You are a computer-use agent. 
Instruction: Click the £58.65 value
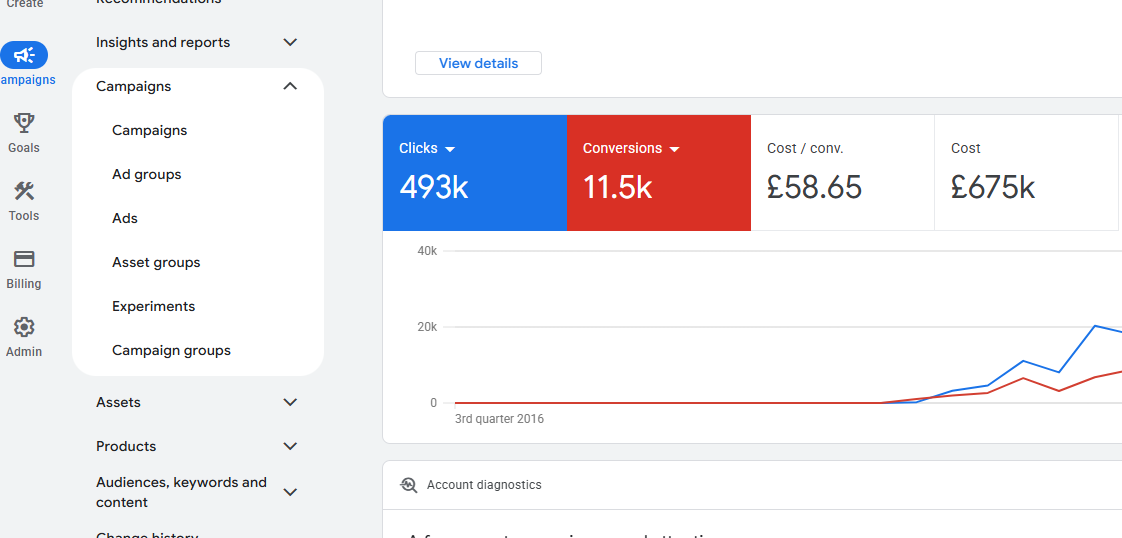pos(814,187)
